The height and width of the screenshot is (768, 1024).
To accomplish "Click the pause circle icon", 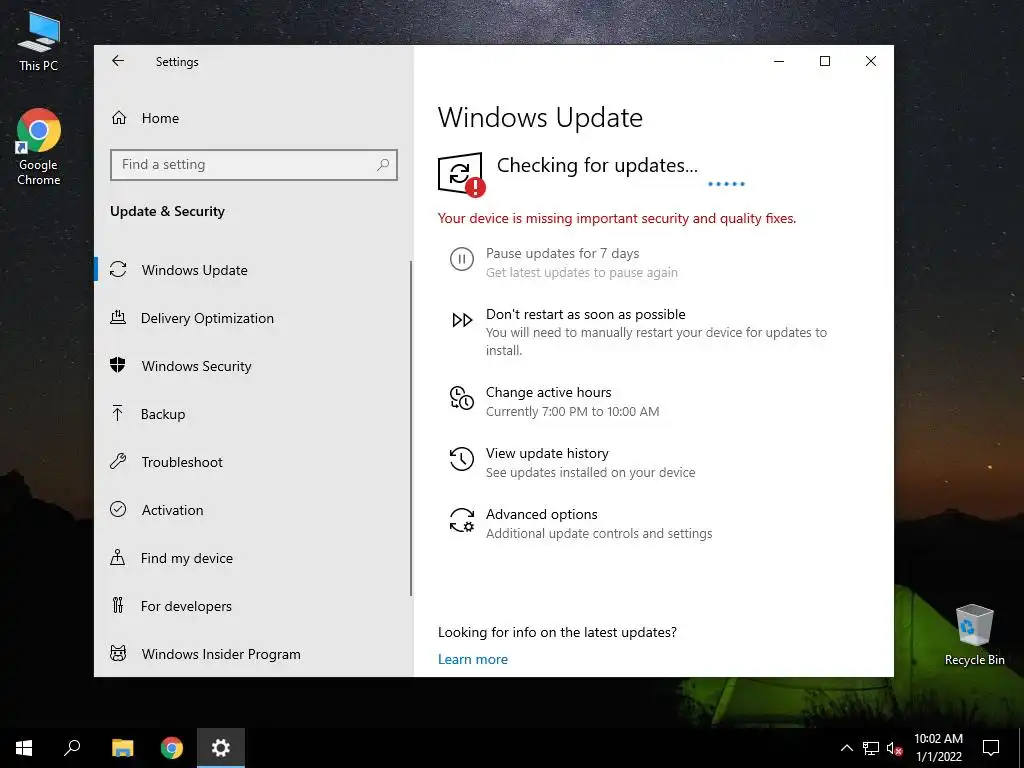I will [462, 259].
